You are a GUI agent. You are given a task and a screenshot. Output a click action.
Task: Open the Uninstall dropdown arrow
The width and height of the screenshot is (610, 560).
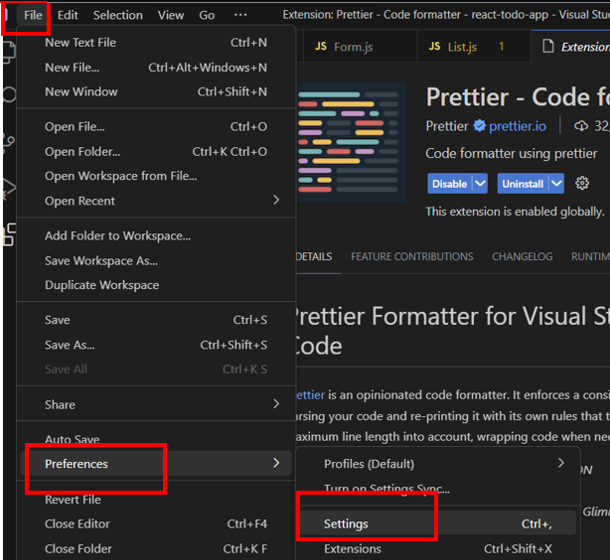click(x=556, y=184)
